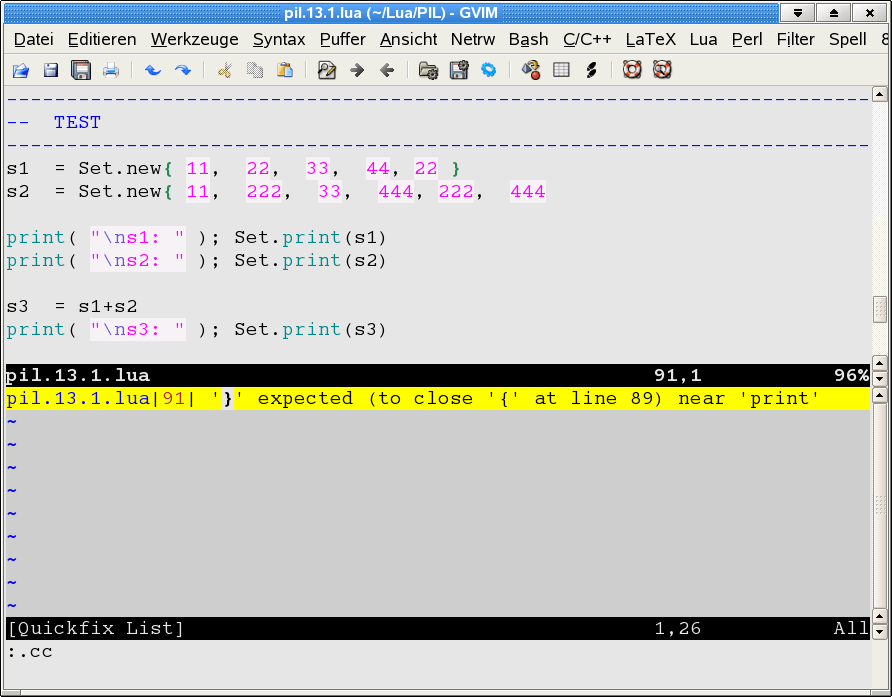Screen dimensions: 892x697
Task: Click number 444 at end of s2 line
Action: pos(528,192)
